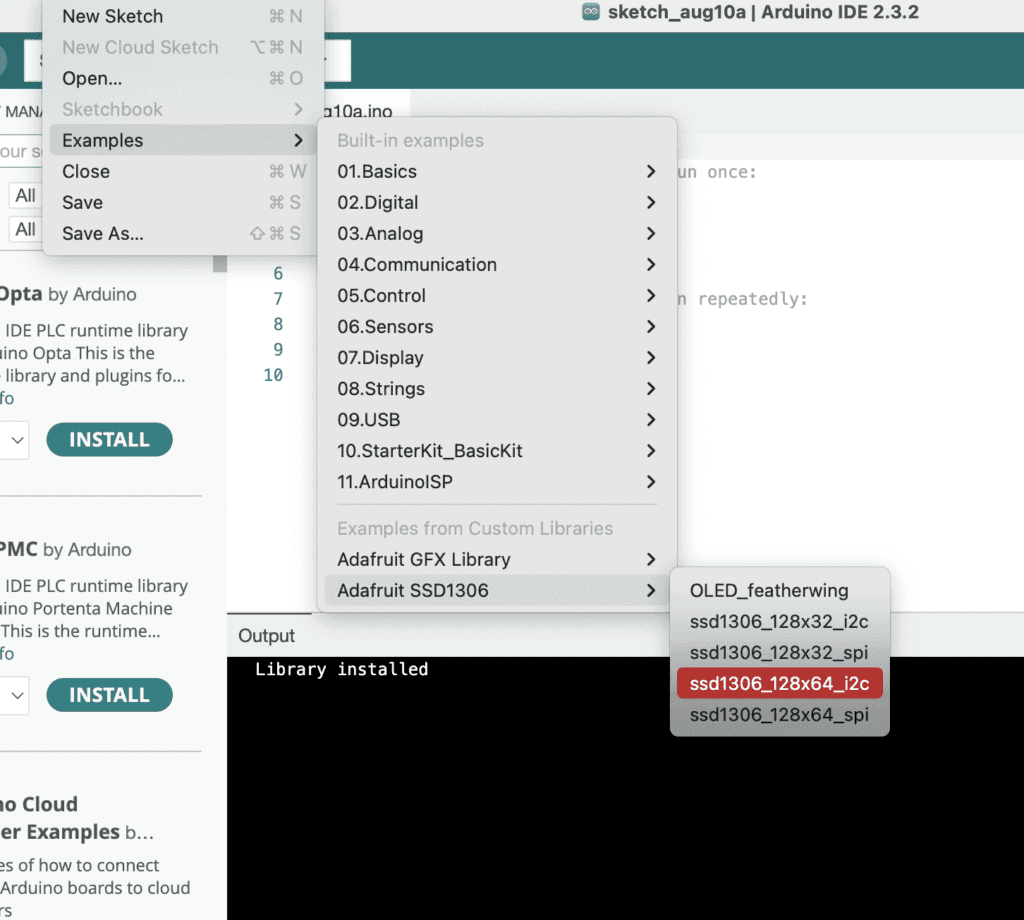Image resolution: width=1024 pixels, height=920 pixels.
Task: Open the Topic filter dropdown showing All
Action: [25, 229]
